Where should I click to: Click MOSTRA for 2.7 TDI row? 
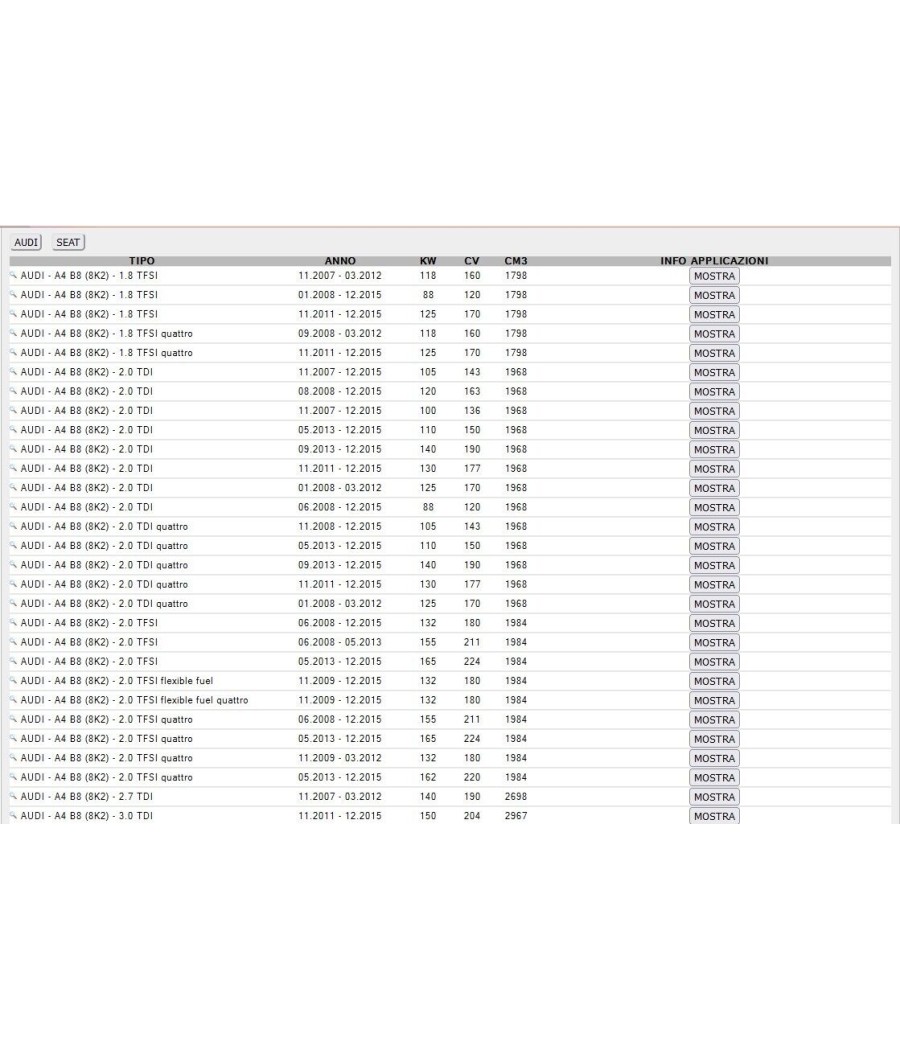point(715,797)
